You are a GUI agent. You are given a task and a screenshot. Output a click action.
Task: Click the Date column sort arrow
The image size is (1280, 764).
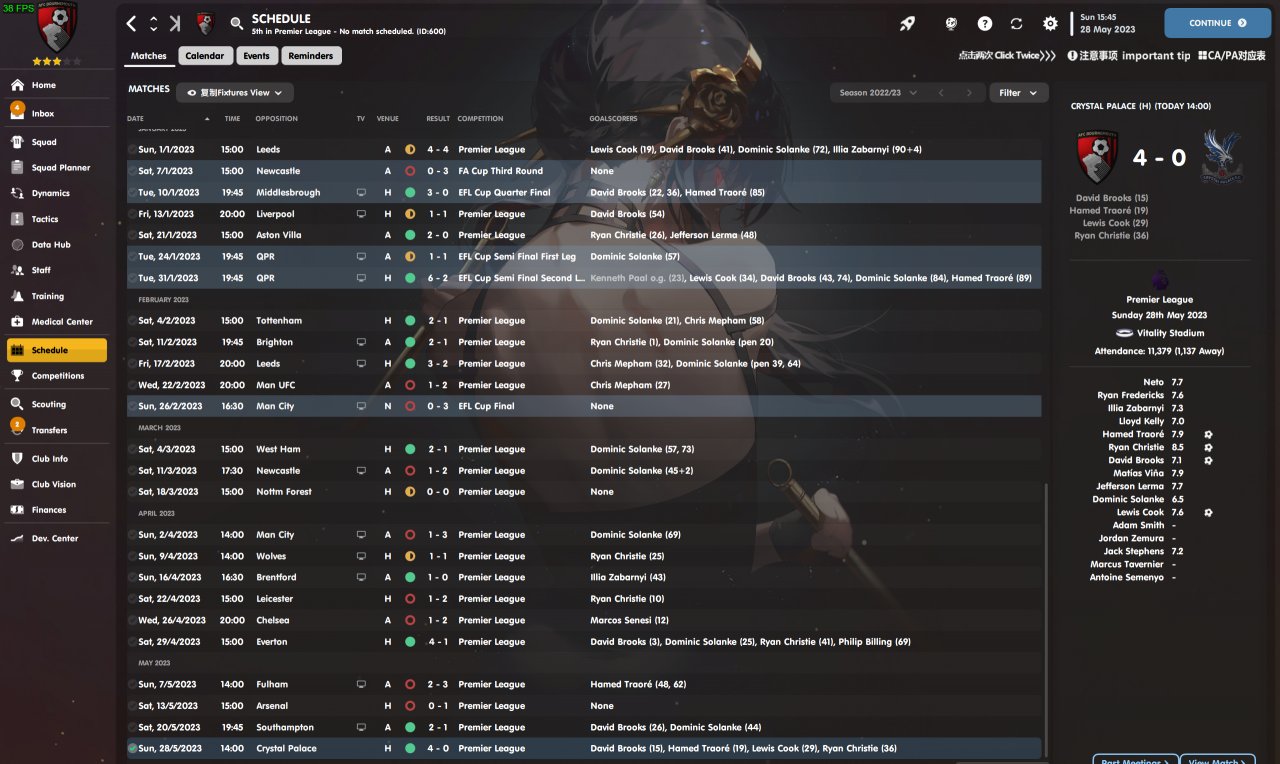coord(208,119)
